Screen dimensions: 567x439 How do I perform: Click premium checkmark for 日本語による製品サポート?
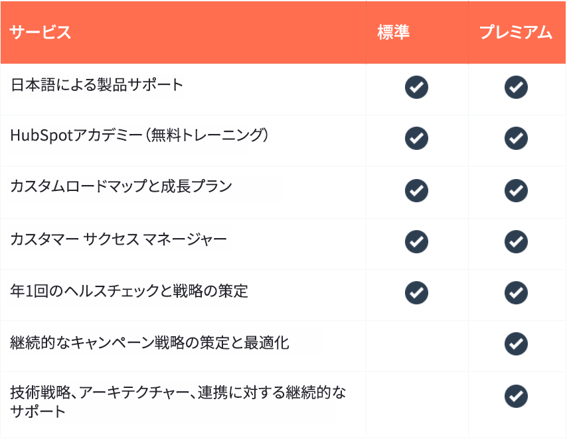point(516,87)
